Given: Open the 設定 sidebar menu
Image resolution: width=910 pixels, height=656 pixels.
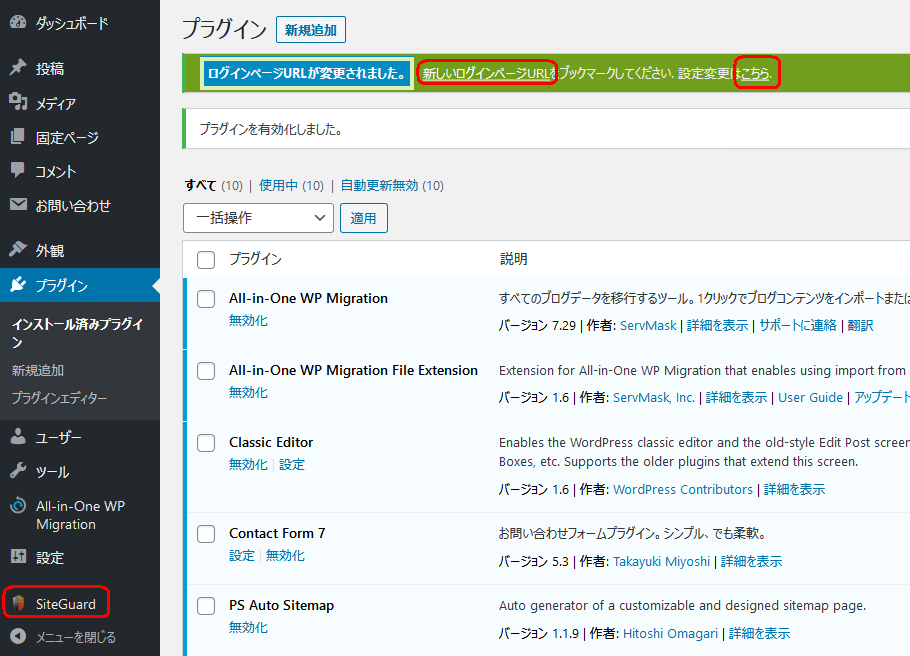Looking at the screenshot, I should tap(50, 557).
